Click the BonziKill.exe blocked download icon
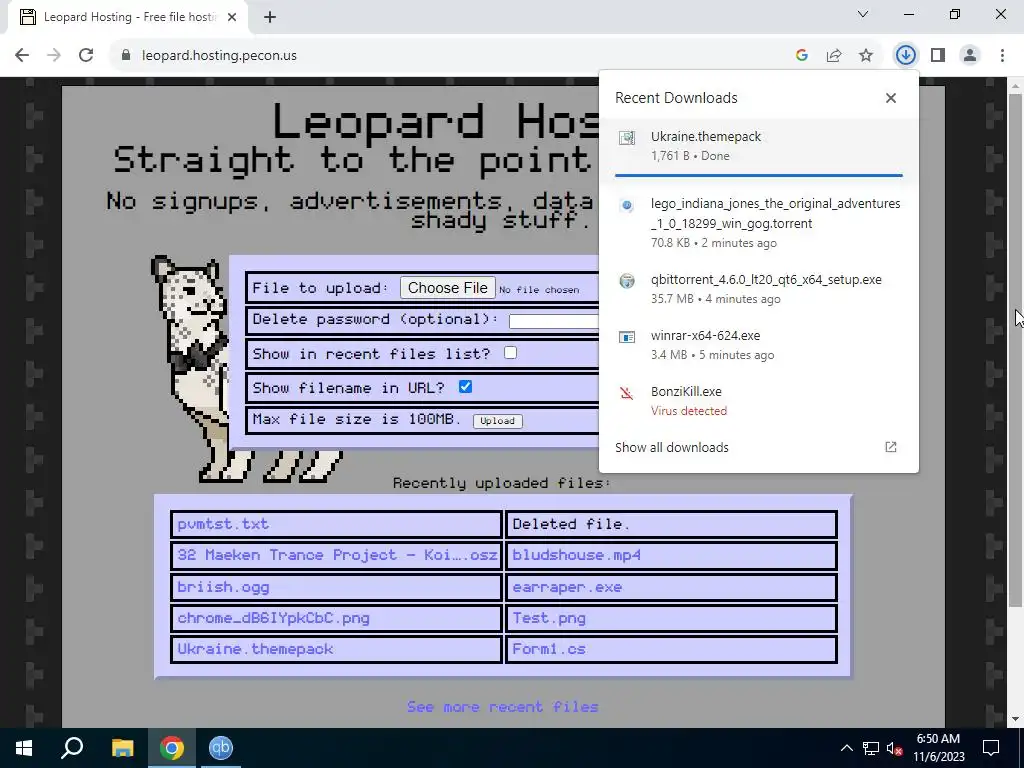1024x768 pixels. [x=627, y=393]
